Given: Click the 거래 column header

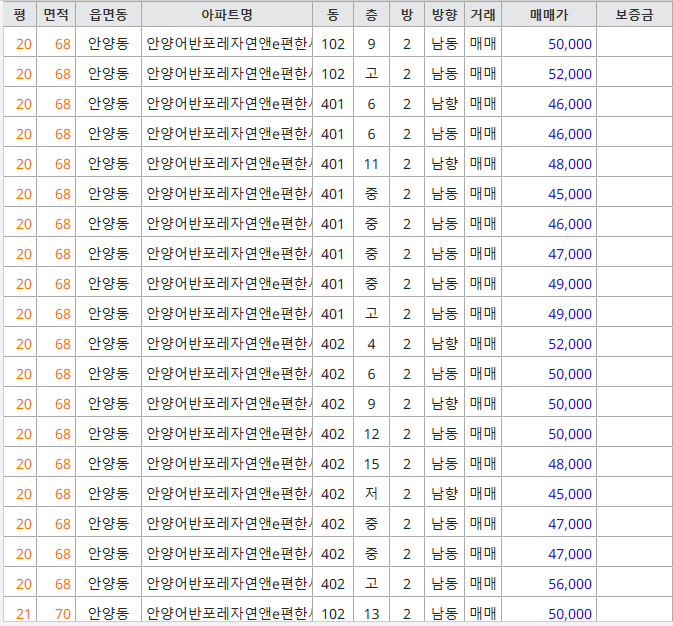Looking at the screenshot, I should [483, 15].
